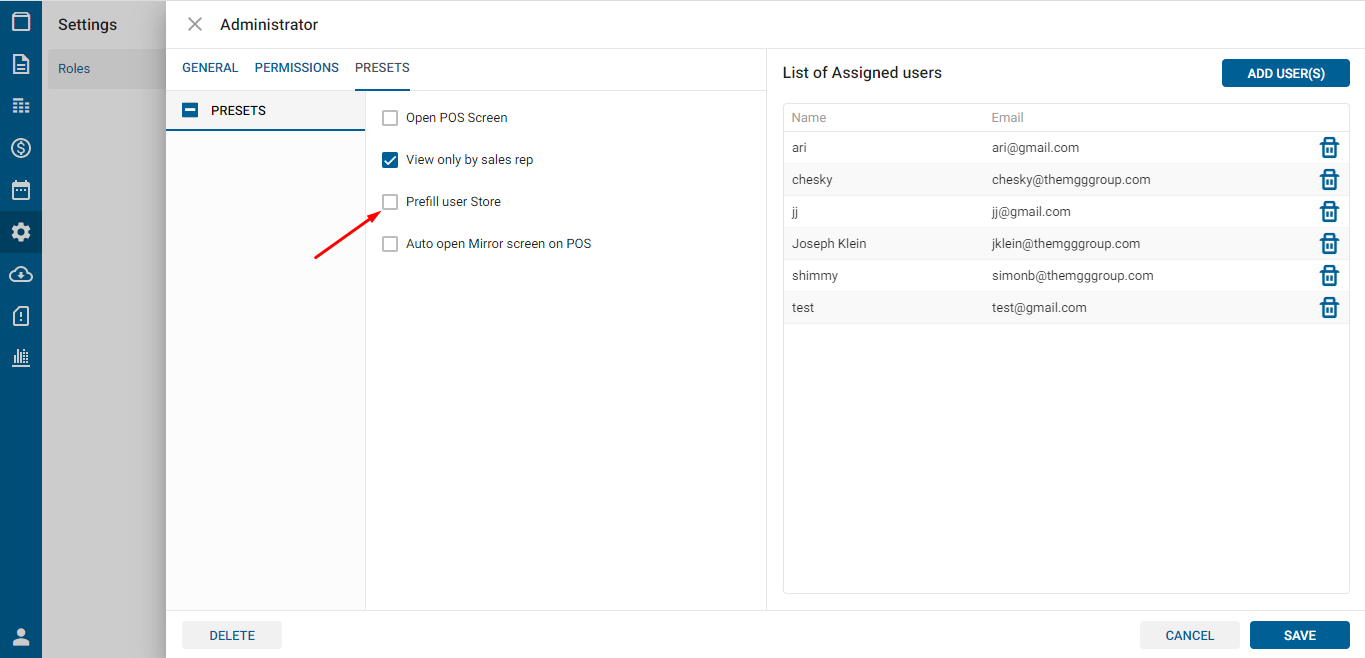Viewport: 1365px width, 658px height.
Task: Open the calendar icon in sidebar
Action: [21, 190]
